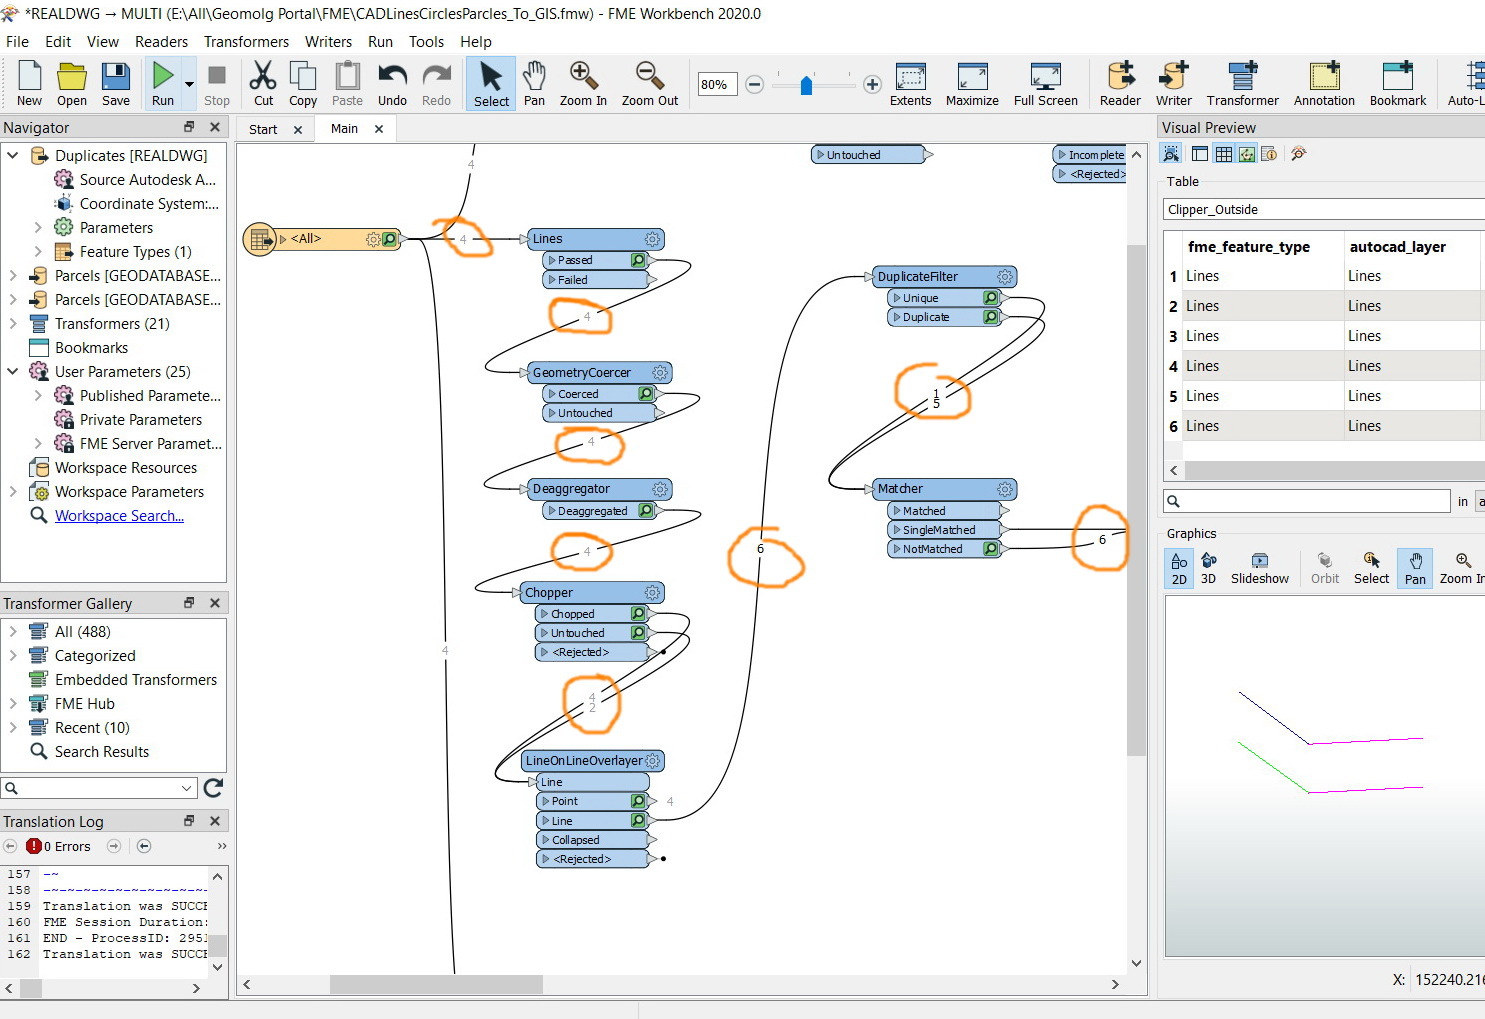Activate Select tool in Graphics toolbar
This screenshot has width=1485, height=1019.
click(1371, 568)
